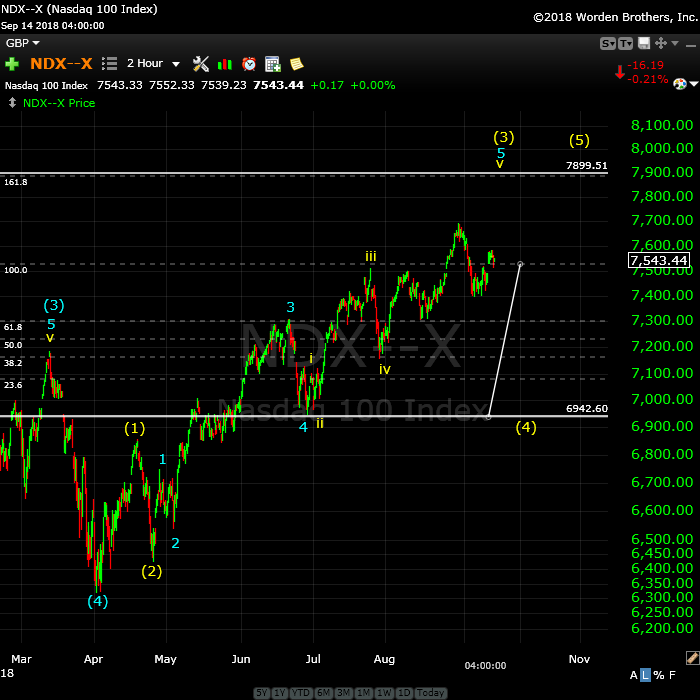Click the 04:00:00 time axis marker
Screen dimensions: 700x700
485,665
